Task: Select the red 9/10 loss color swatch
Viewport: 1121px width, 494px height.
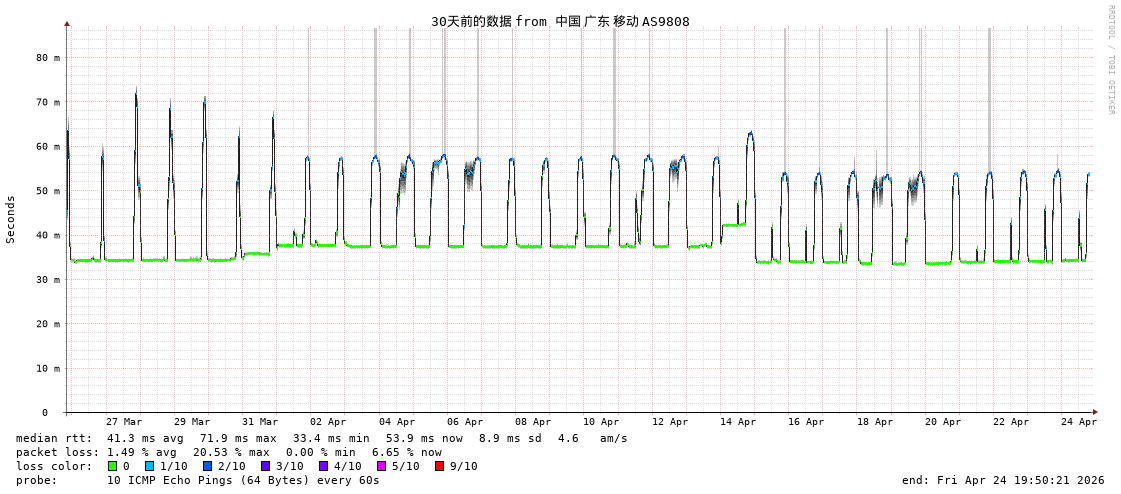Action: click(x=439, y=466)
